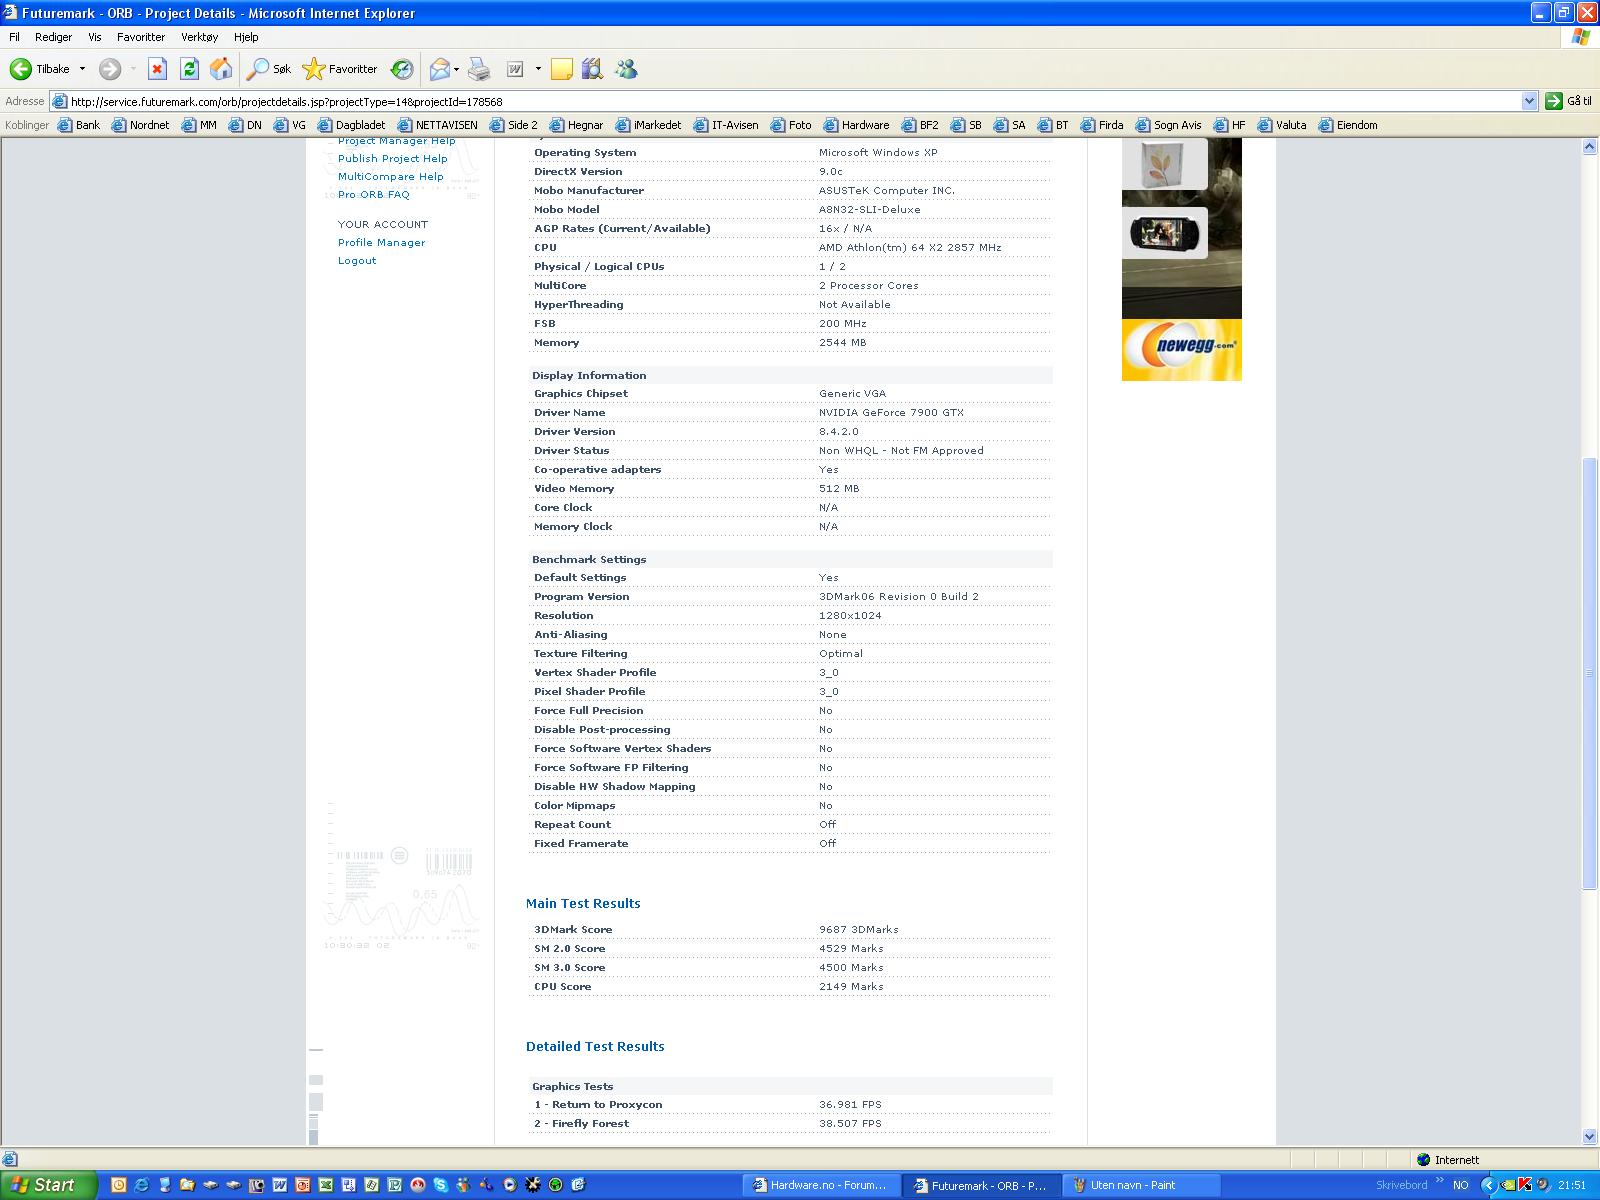Open the Nordnet links bar shortcut
The width and height of the screenshot is (1600, 1200).
tap(141, 125)
